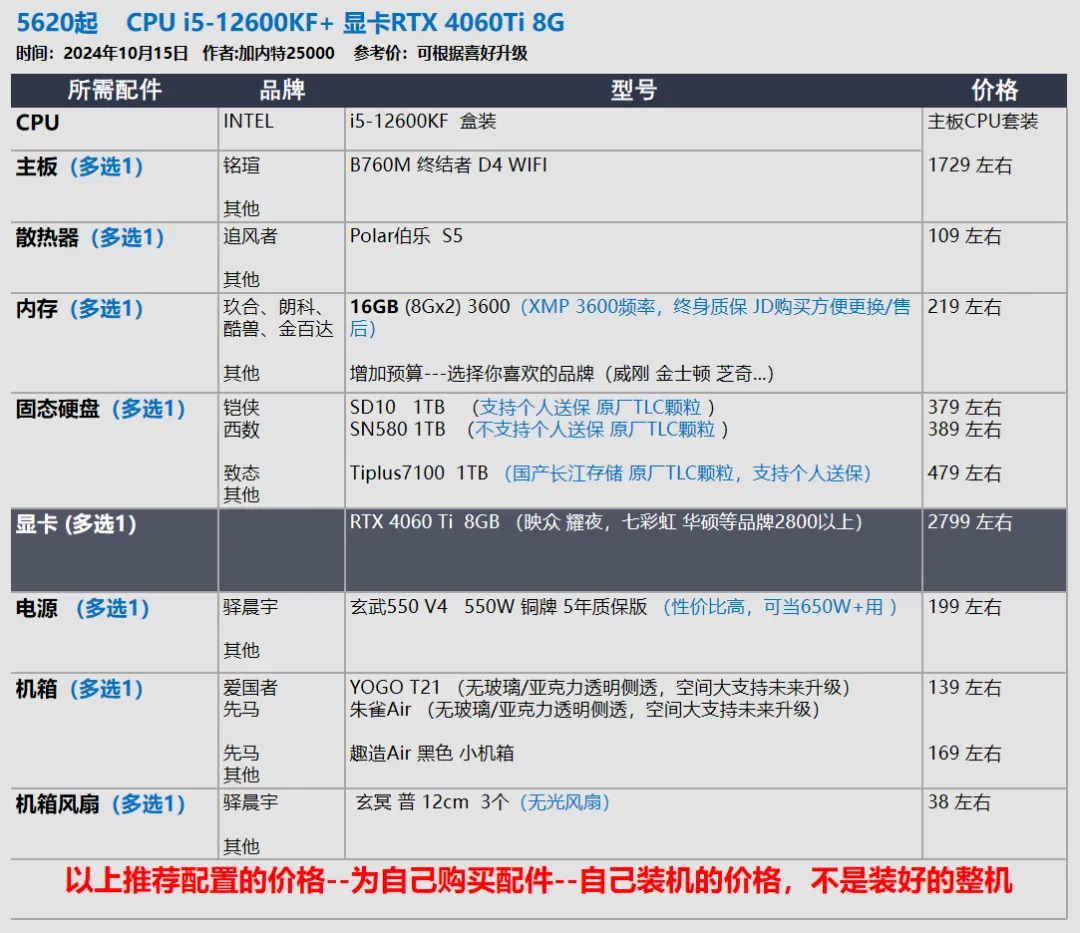Click the red '以上推荐配置的价格' disclaimer line
The width and height of the screenshot is (1080, 933).
pyautogui.click(x=539, y=881)
